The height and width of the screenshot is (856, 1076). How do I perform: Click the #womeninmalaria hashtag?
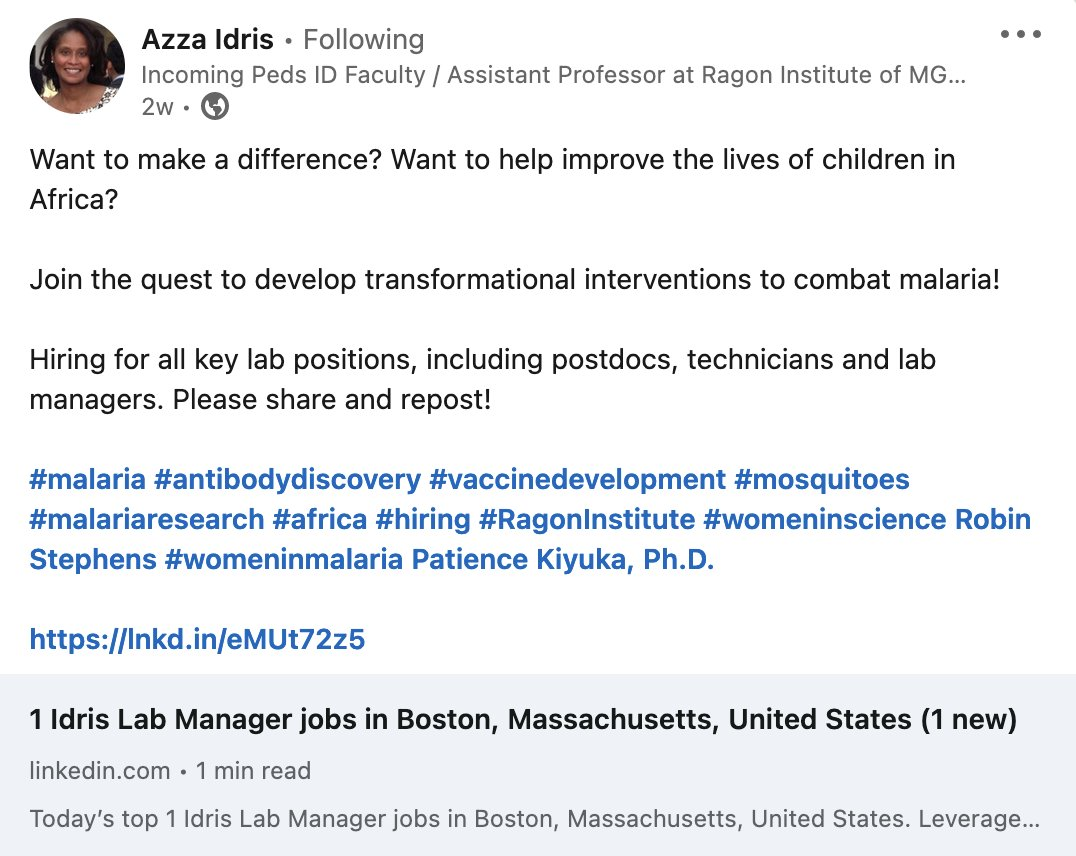(284, 560)
